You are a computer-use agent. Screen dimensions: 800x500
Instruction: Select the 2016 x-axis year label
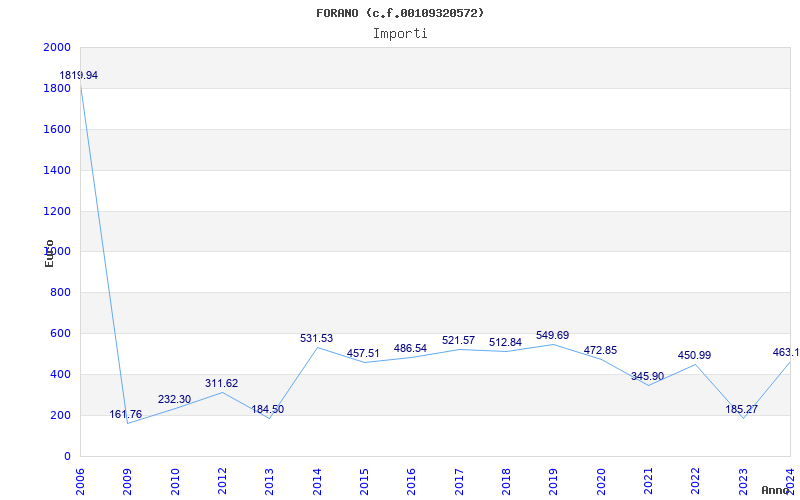[411, 482]
